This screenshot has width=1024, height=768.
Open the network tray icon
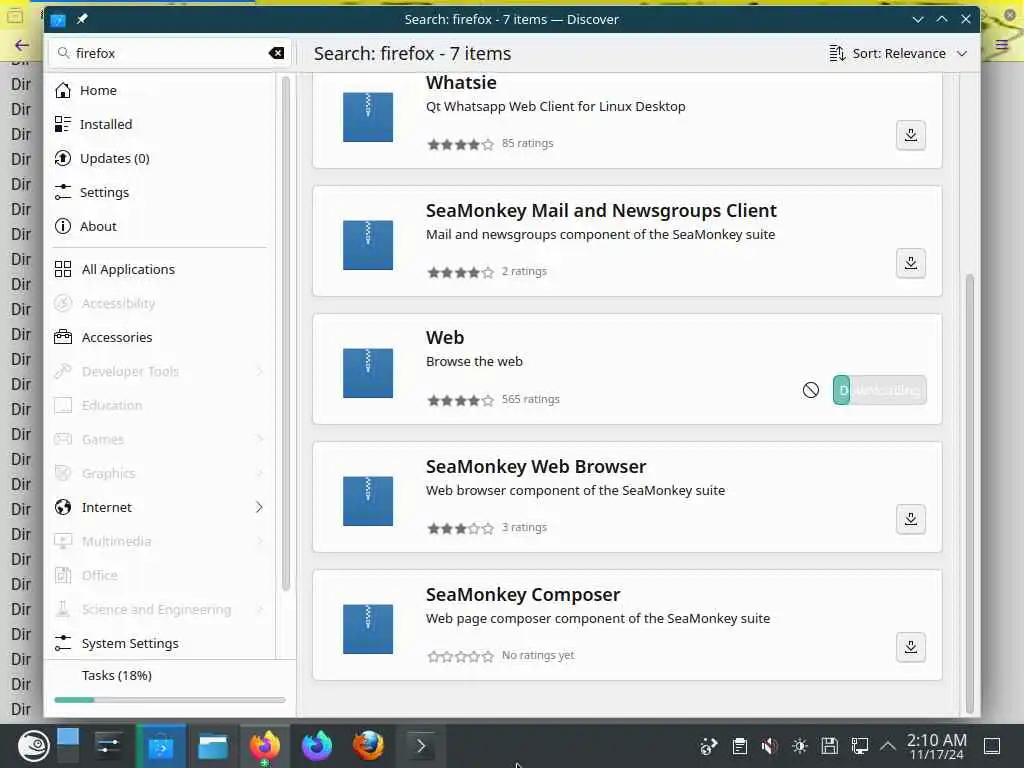(859, 746)
